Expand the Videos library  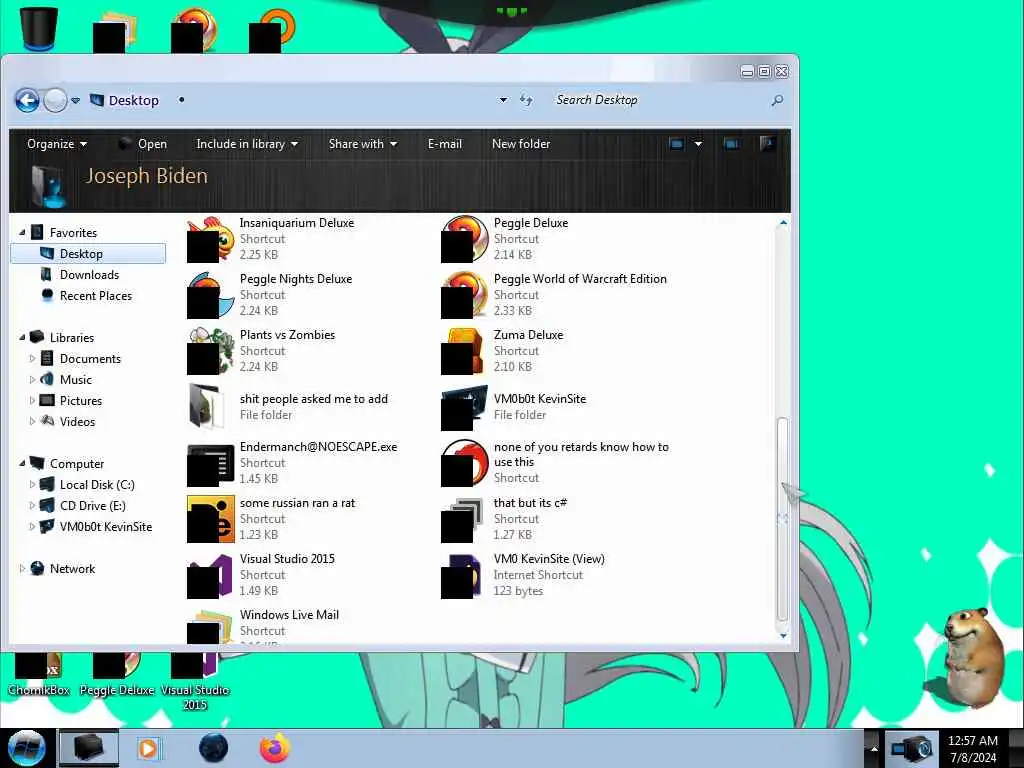pos(32,421)
